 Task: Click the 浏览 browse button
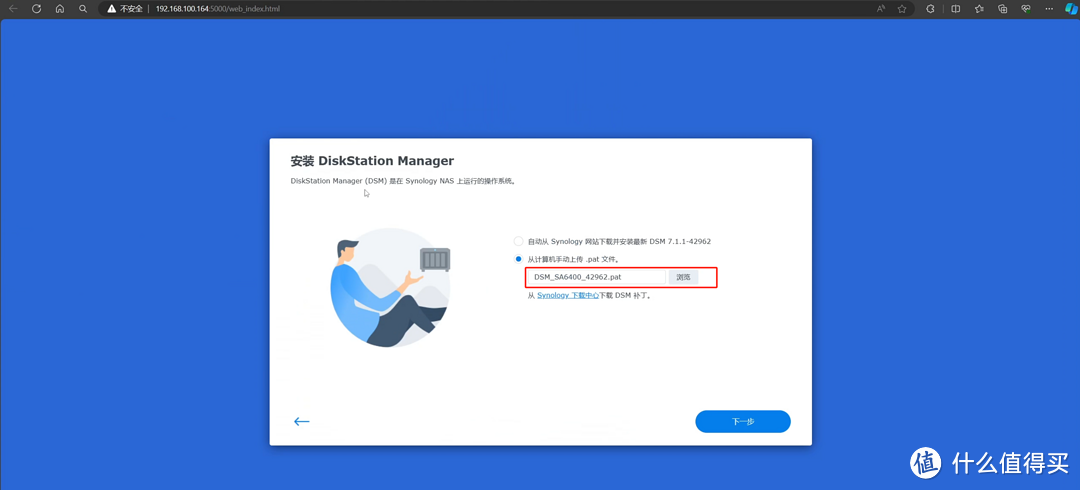pos(683,277)
